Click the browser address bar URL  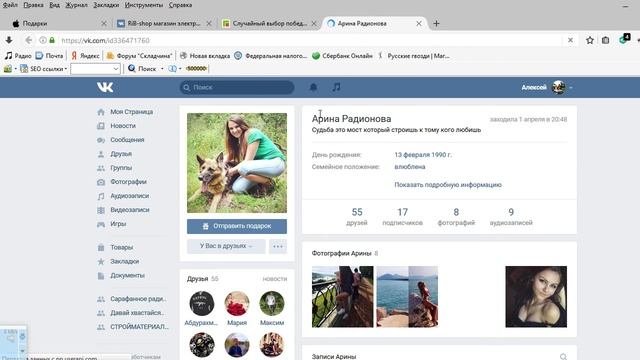(x=105, y=40)
